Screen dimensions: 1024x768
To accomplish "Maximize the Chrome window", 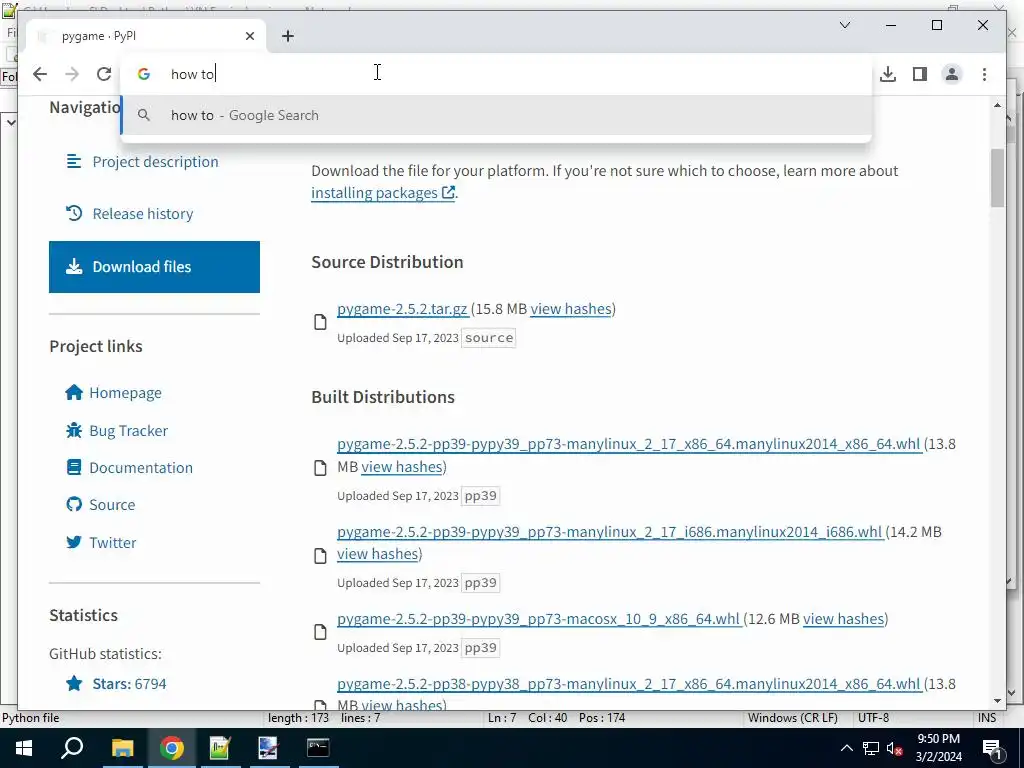I will [x=936, y=25].
